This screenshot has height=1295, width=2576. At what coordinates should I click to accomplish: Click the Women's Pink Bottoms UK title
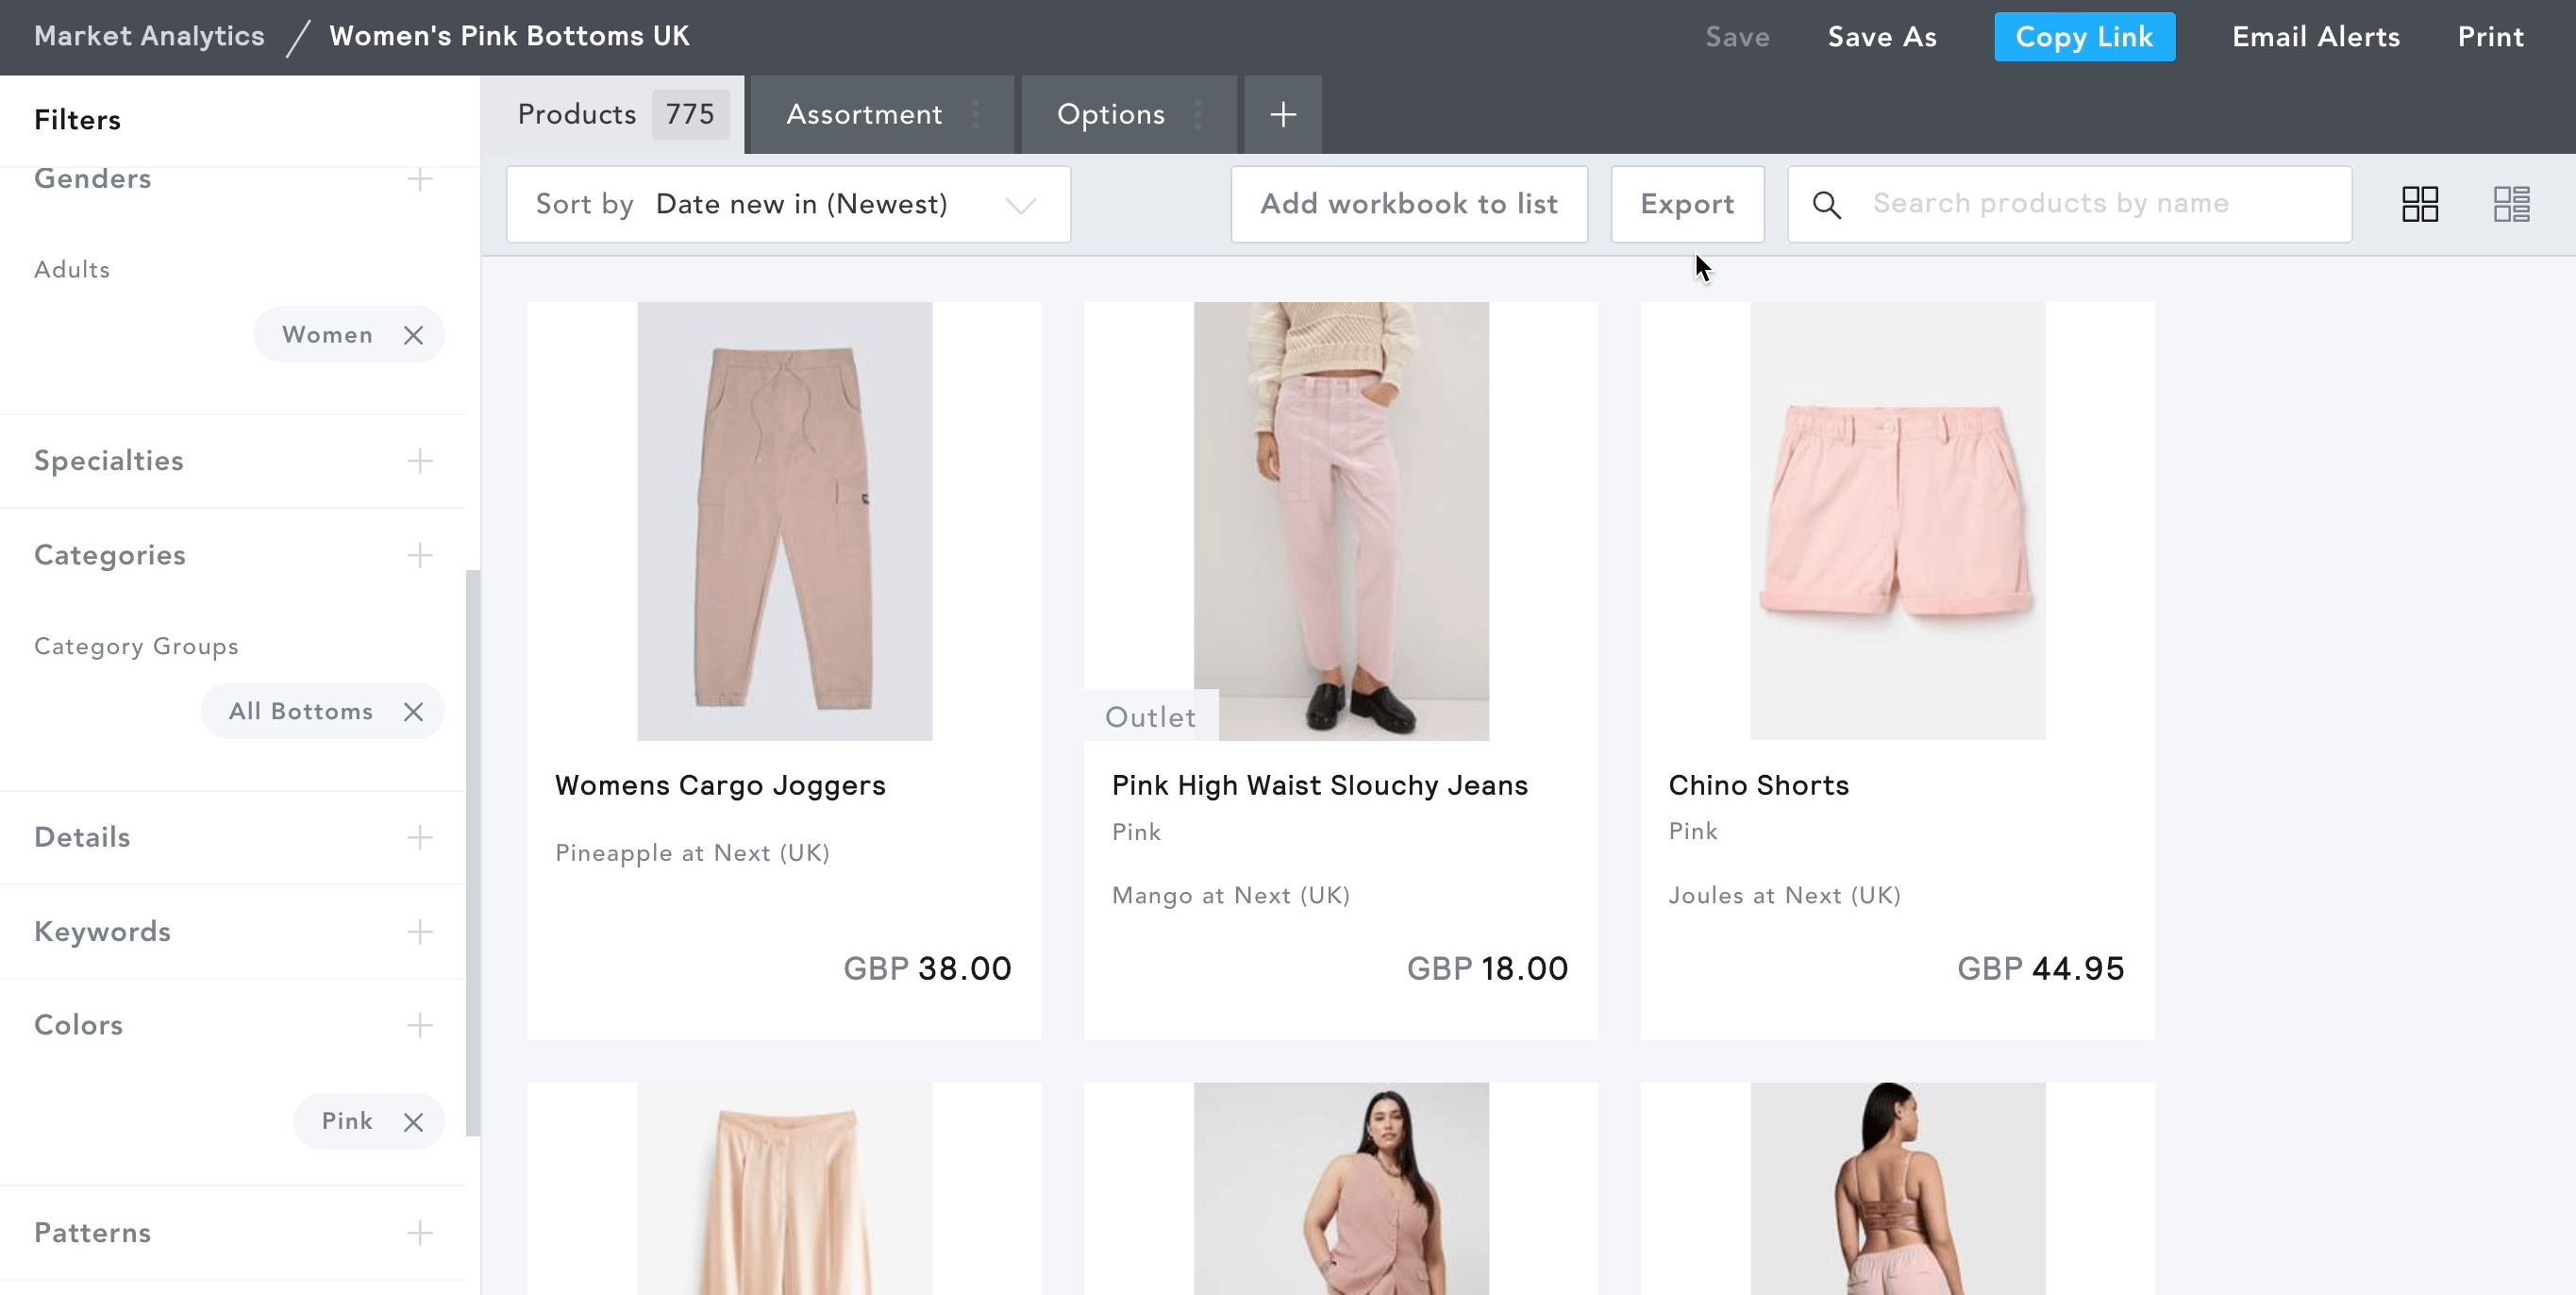509,36
